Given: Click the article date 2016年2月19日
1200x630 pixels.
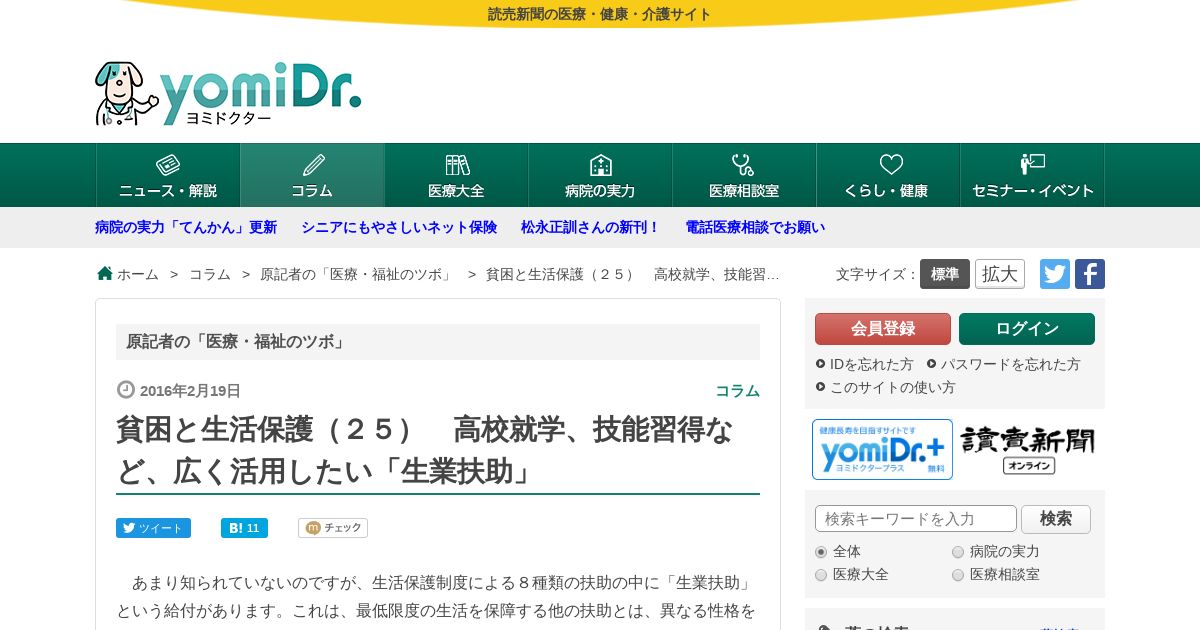Looking at the screenshot, I should pos(190,391).
